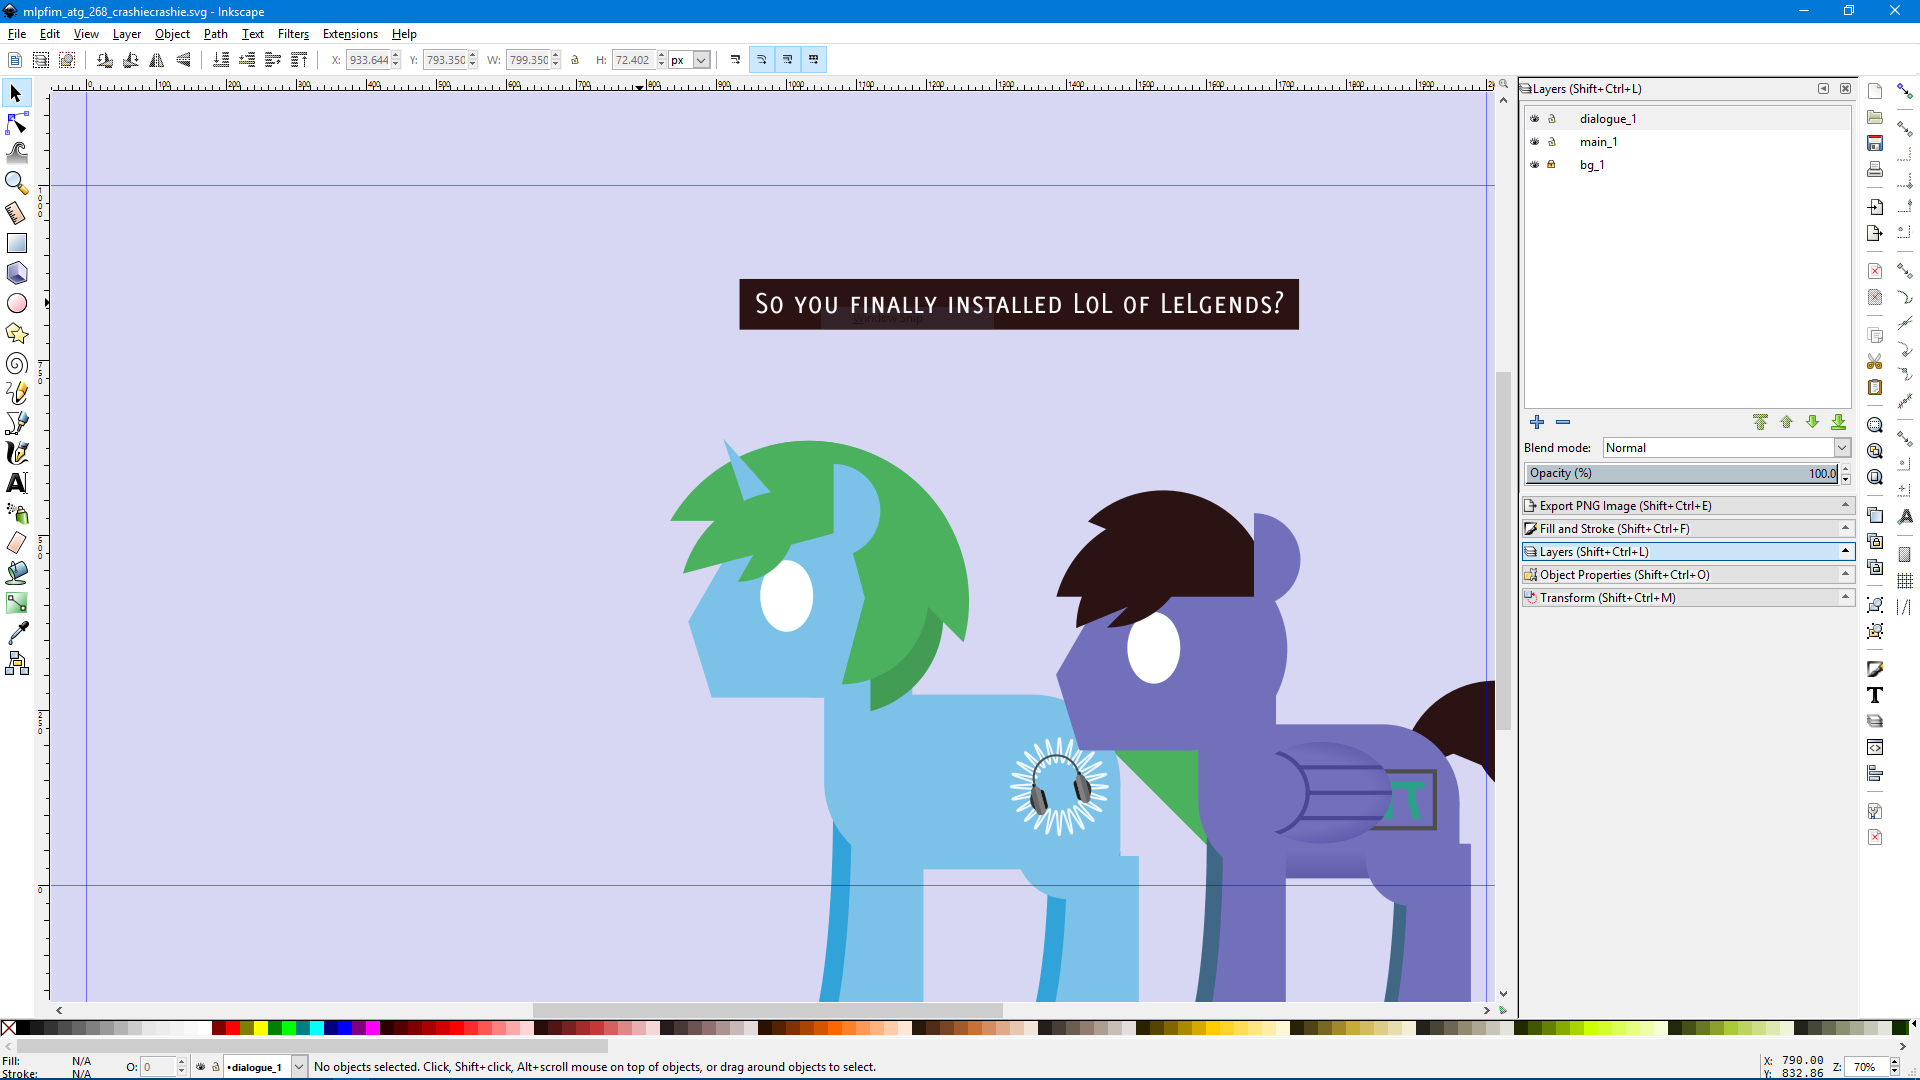Screen dimensions: 1920x1080
Task: Select the Zoom tool in toolbox
Action: click(17, 183)
